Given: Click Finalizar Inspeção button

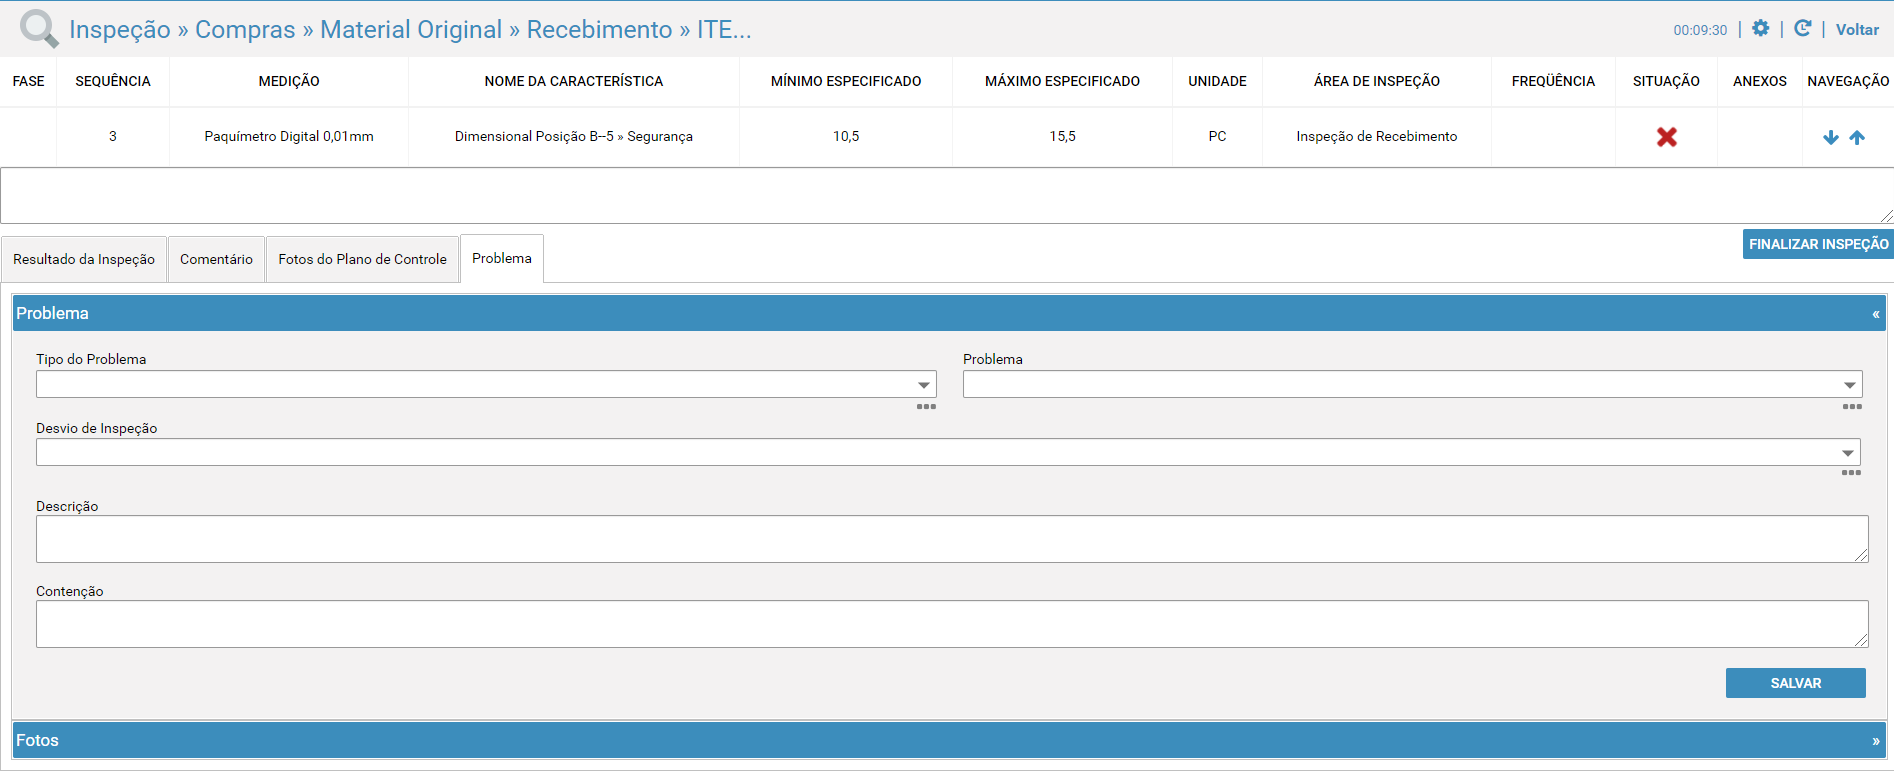Looking at the screenshot, I should [1818, 244].
